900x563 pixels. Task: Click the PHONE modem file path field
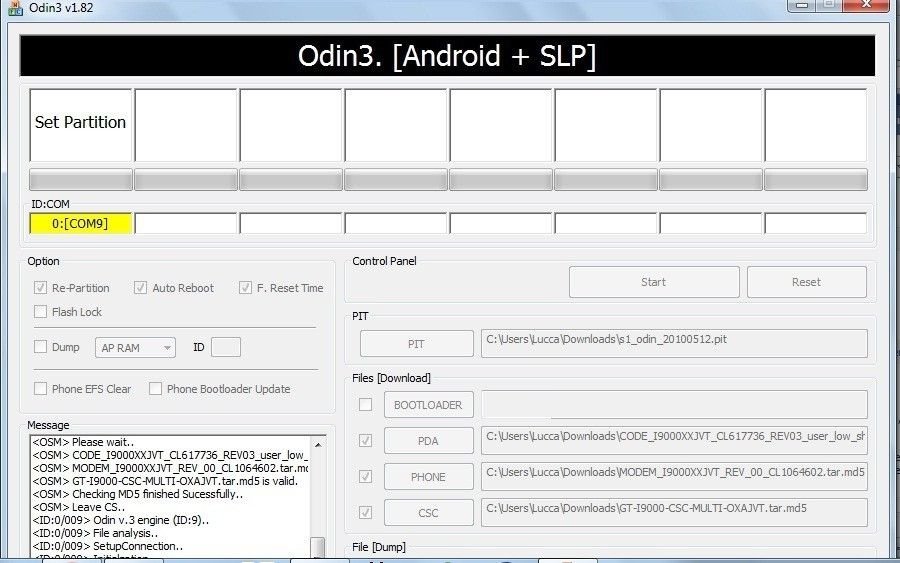pos(674,476)
